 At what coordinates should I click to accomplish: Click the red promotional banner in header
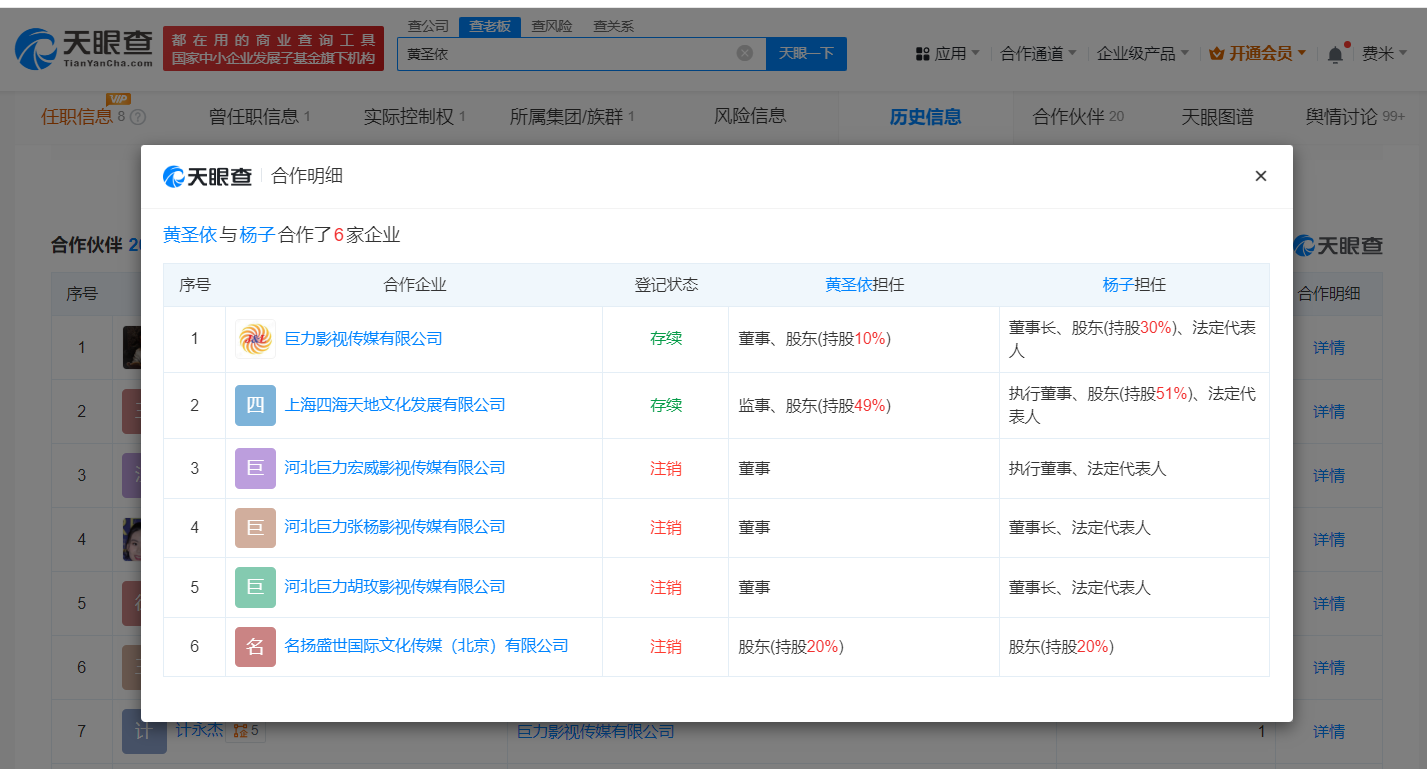[x=273, y=49]
